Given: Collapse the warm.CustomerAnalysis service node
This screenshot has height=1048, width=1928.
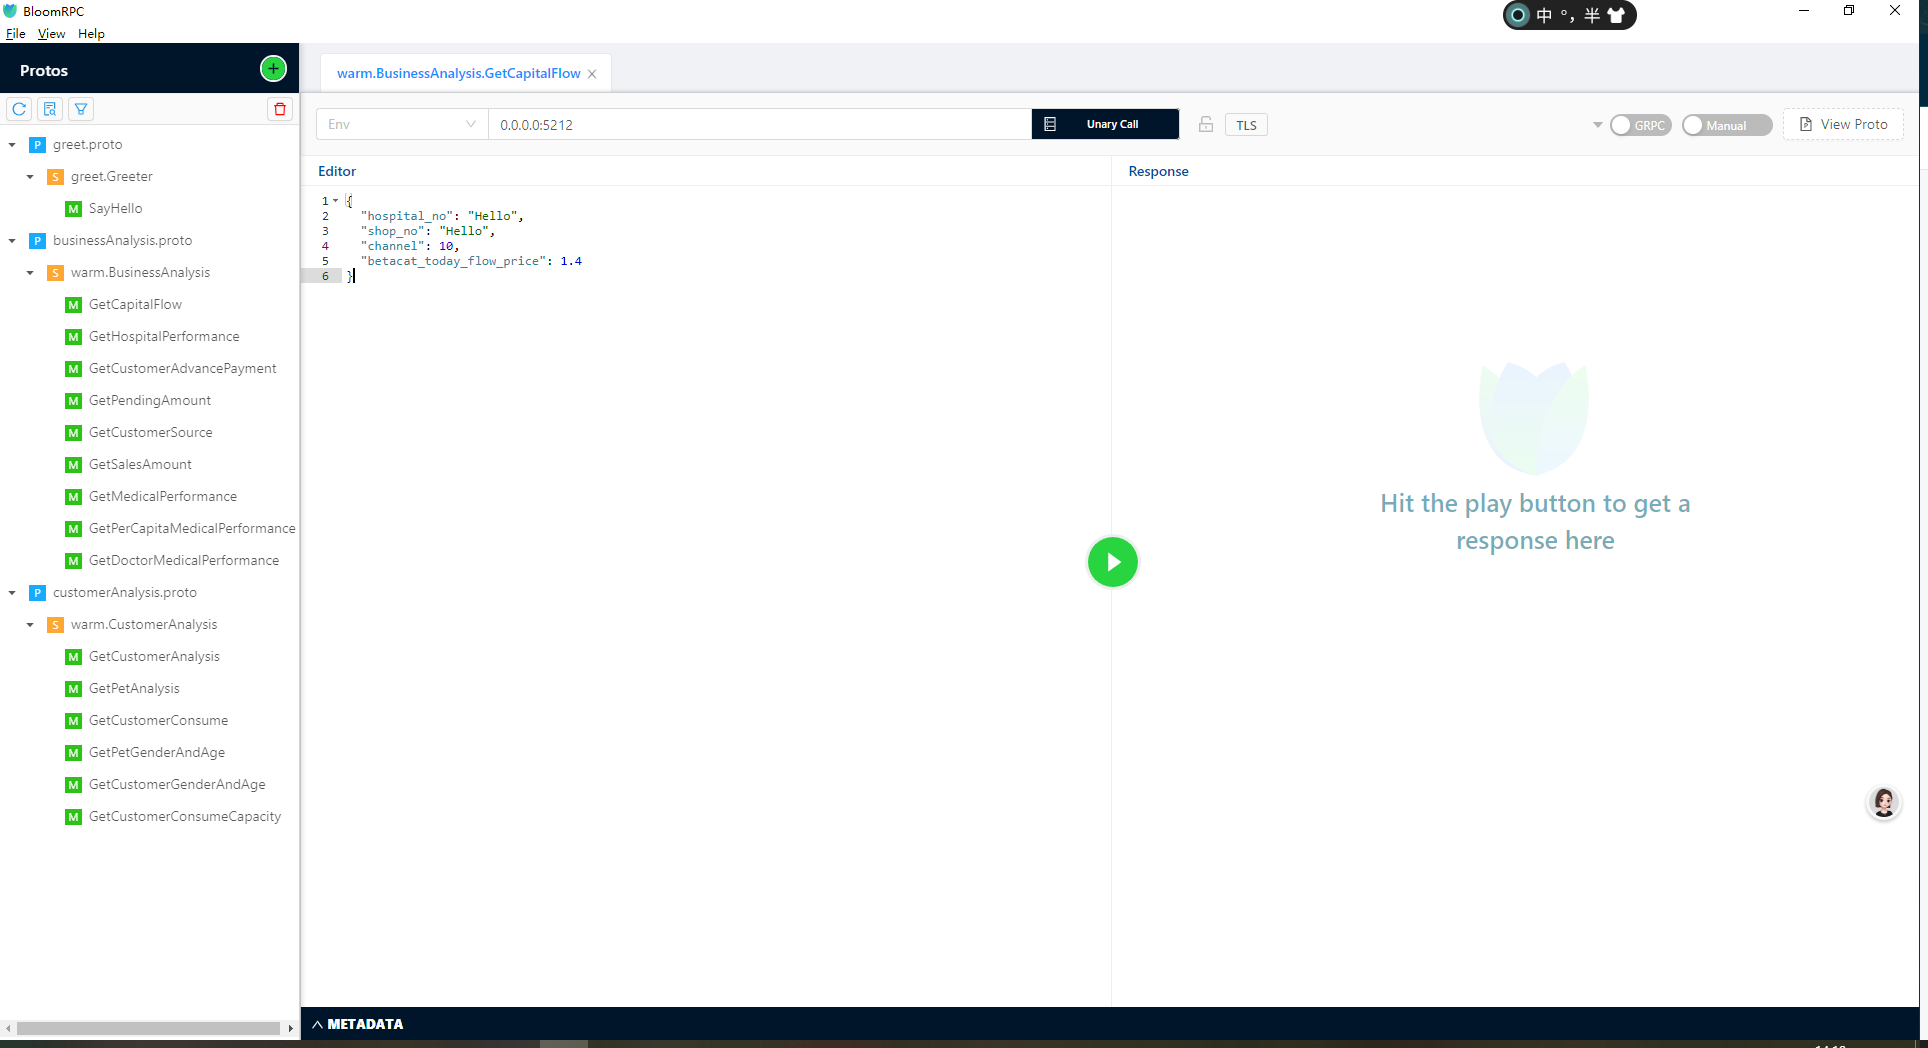Looking at the screenshot, I should [x=30, y=625].
